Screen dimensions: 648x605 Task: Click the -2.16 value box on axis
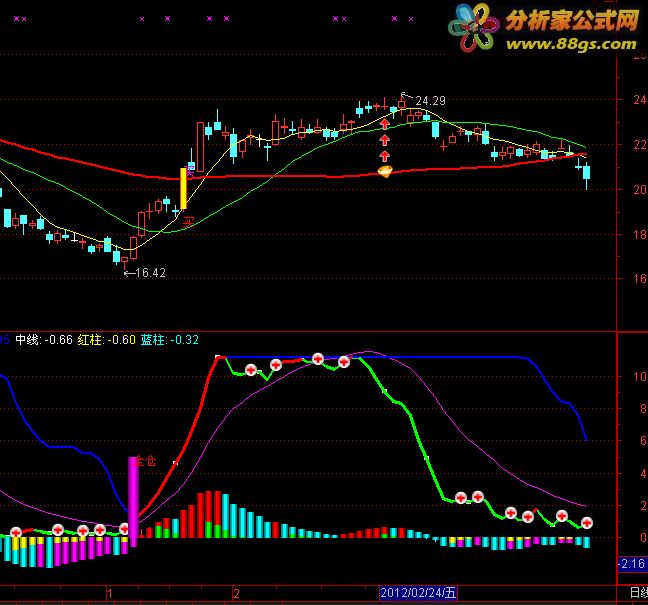[x=632, y=564]
